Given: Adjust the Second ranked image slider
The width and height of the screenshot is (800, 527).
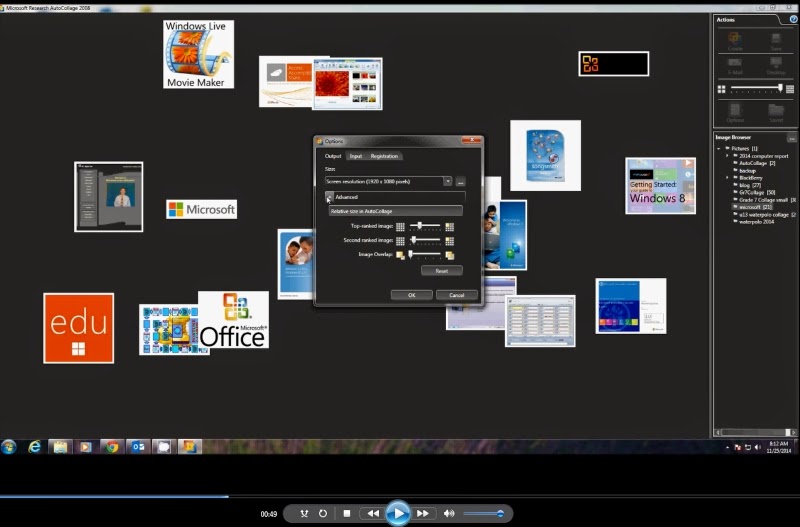Looking at the screenshot, I should coord(424,240).
